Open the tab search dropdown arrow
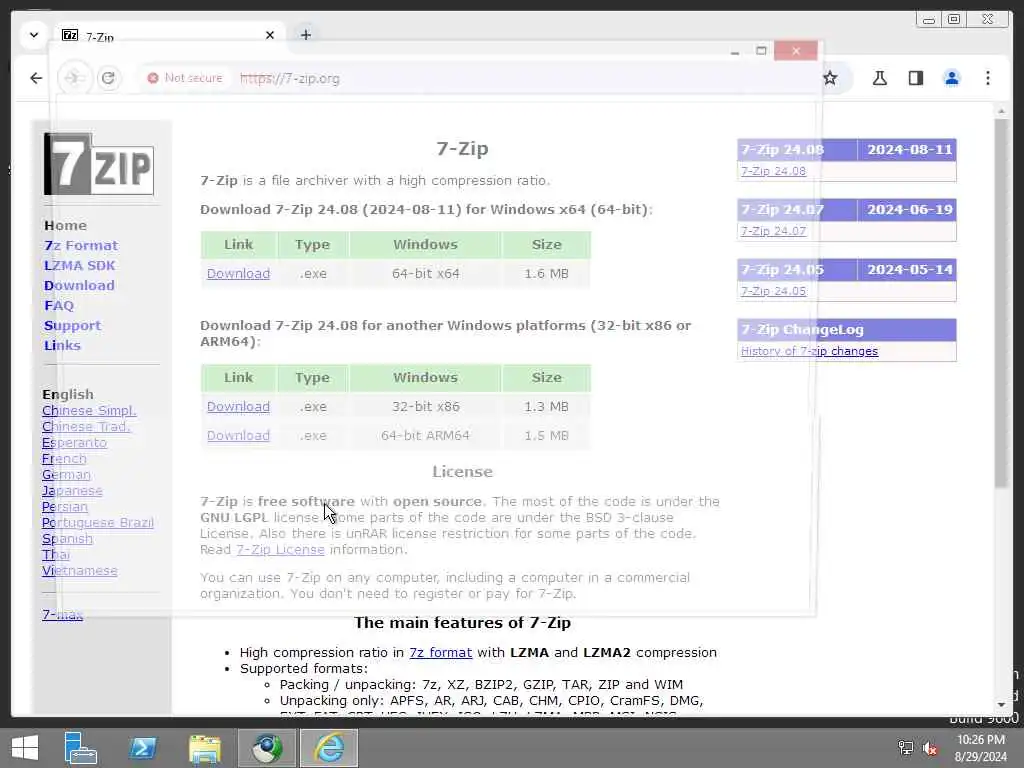This screenshot has height=768, width=1024. coord(34,35)
